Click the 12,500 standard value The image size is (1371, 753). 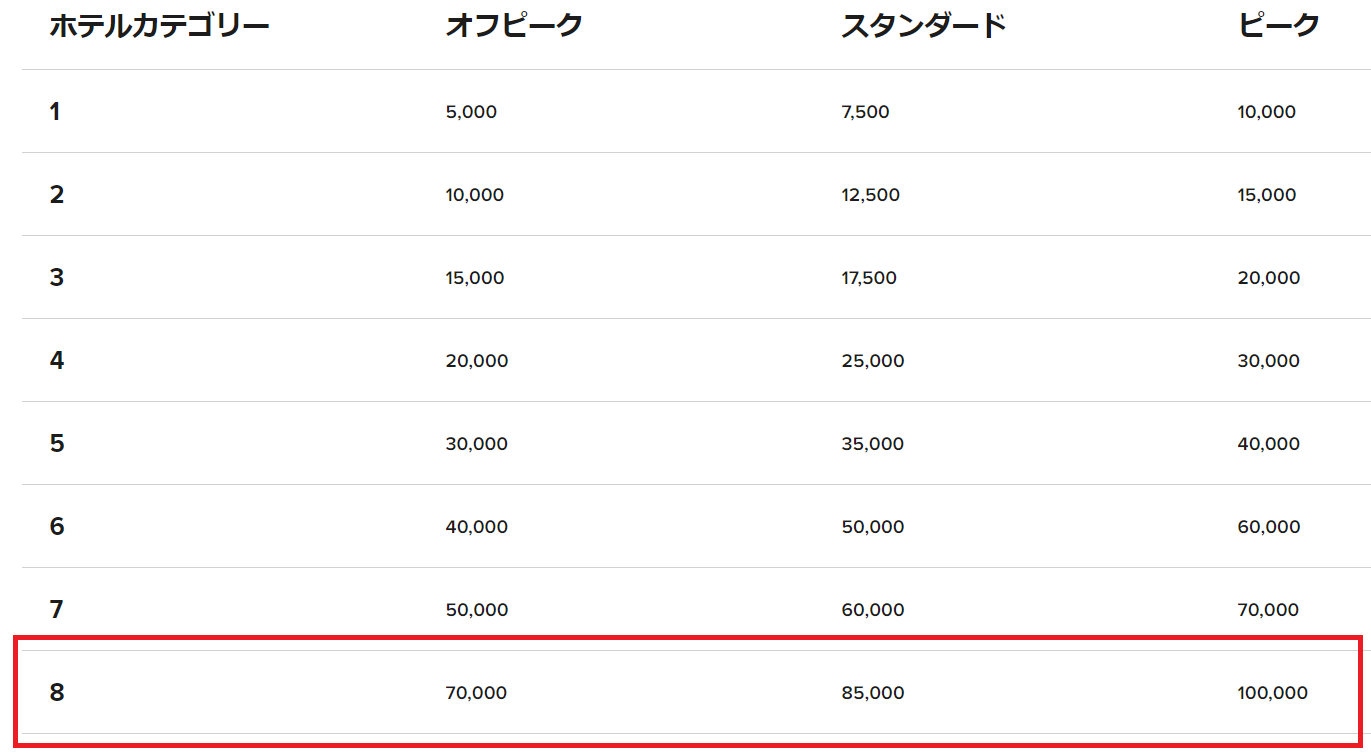pyautogui.click(x=870, y=195)
